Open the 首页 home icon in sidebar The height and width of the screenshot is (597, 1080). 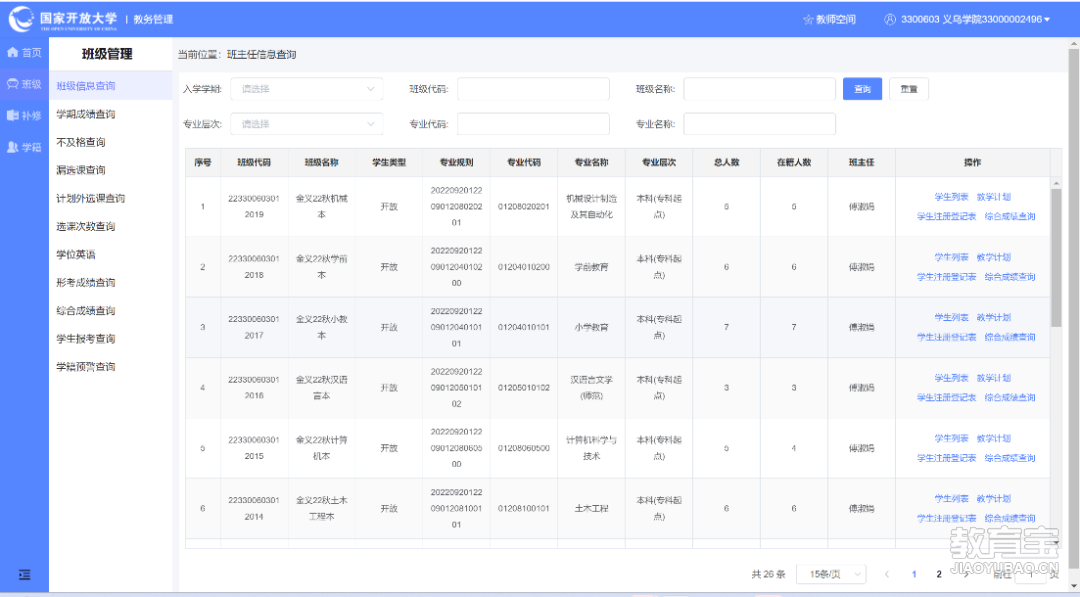(12, 52)
